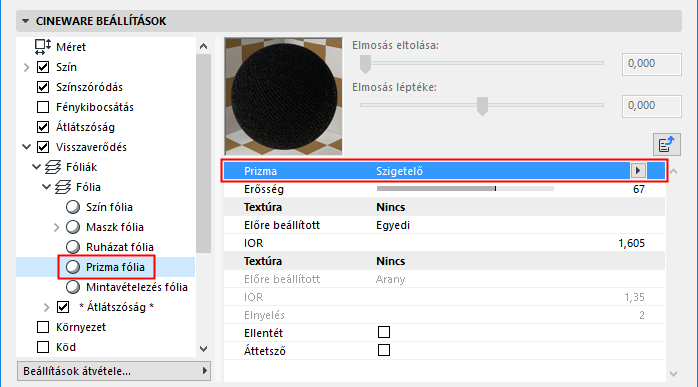Click the Elmosás eltolása value field

(x=652, y=64)
